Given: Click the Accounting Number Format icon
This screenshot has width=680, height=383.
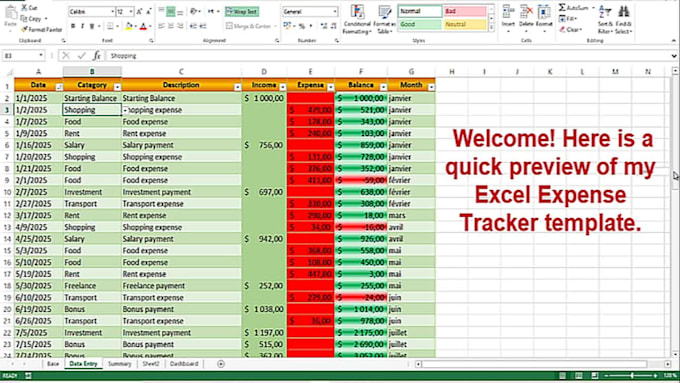Looking at the screenshot, I should point(287,26).
